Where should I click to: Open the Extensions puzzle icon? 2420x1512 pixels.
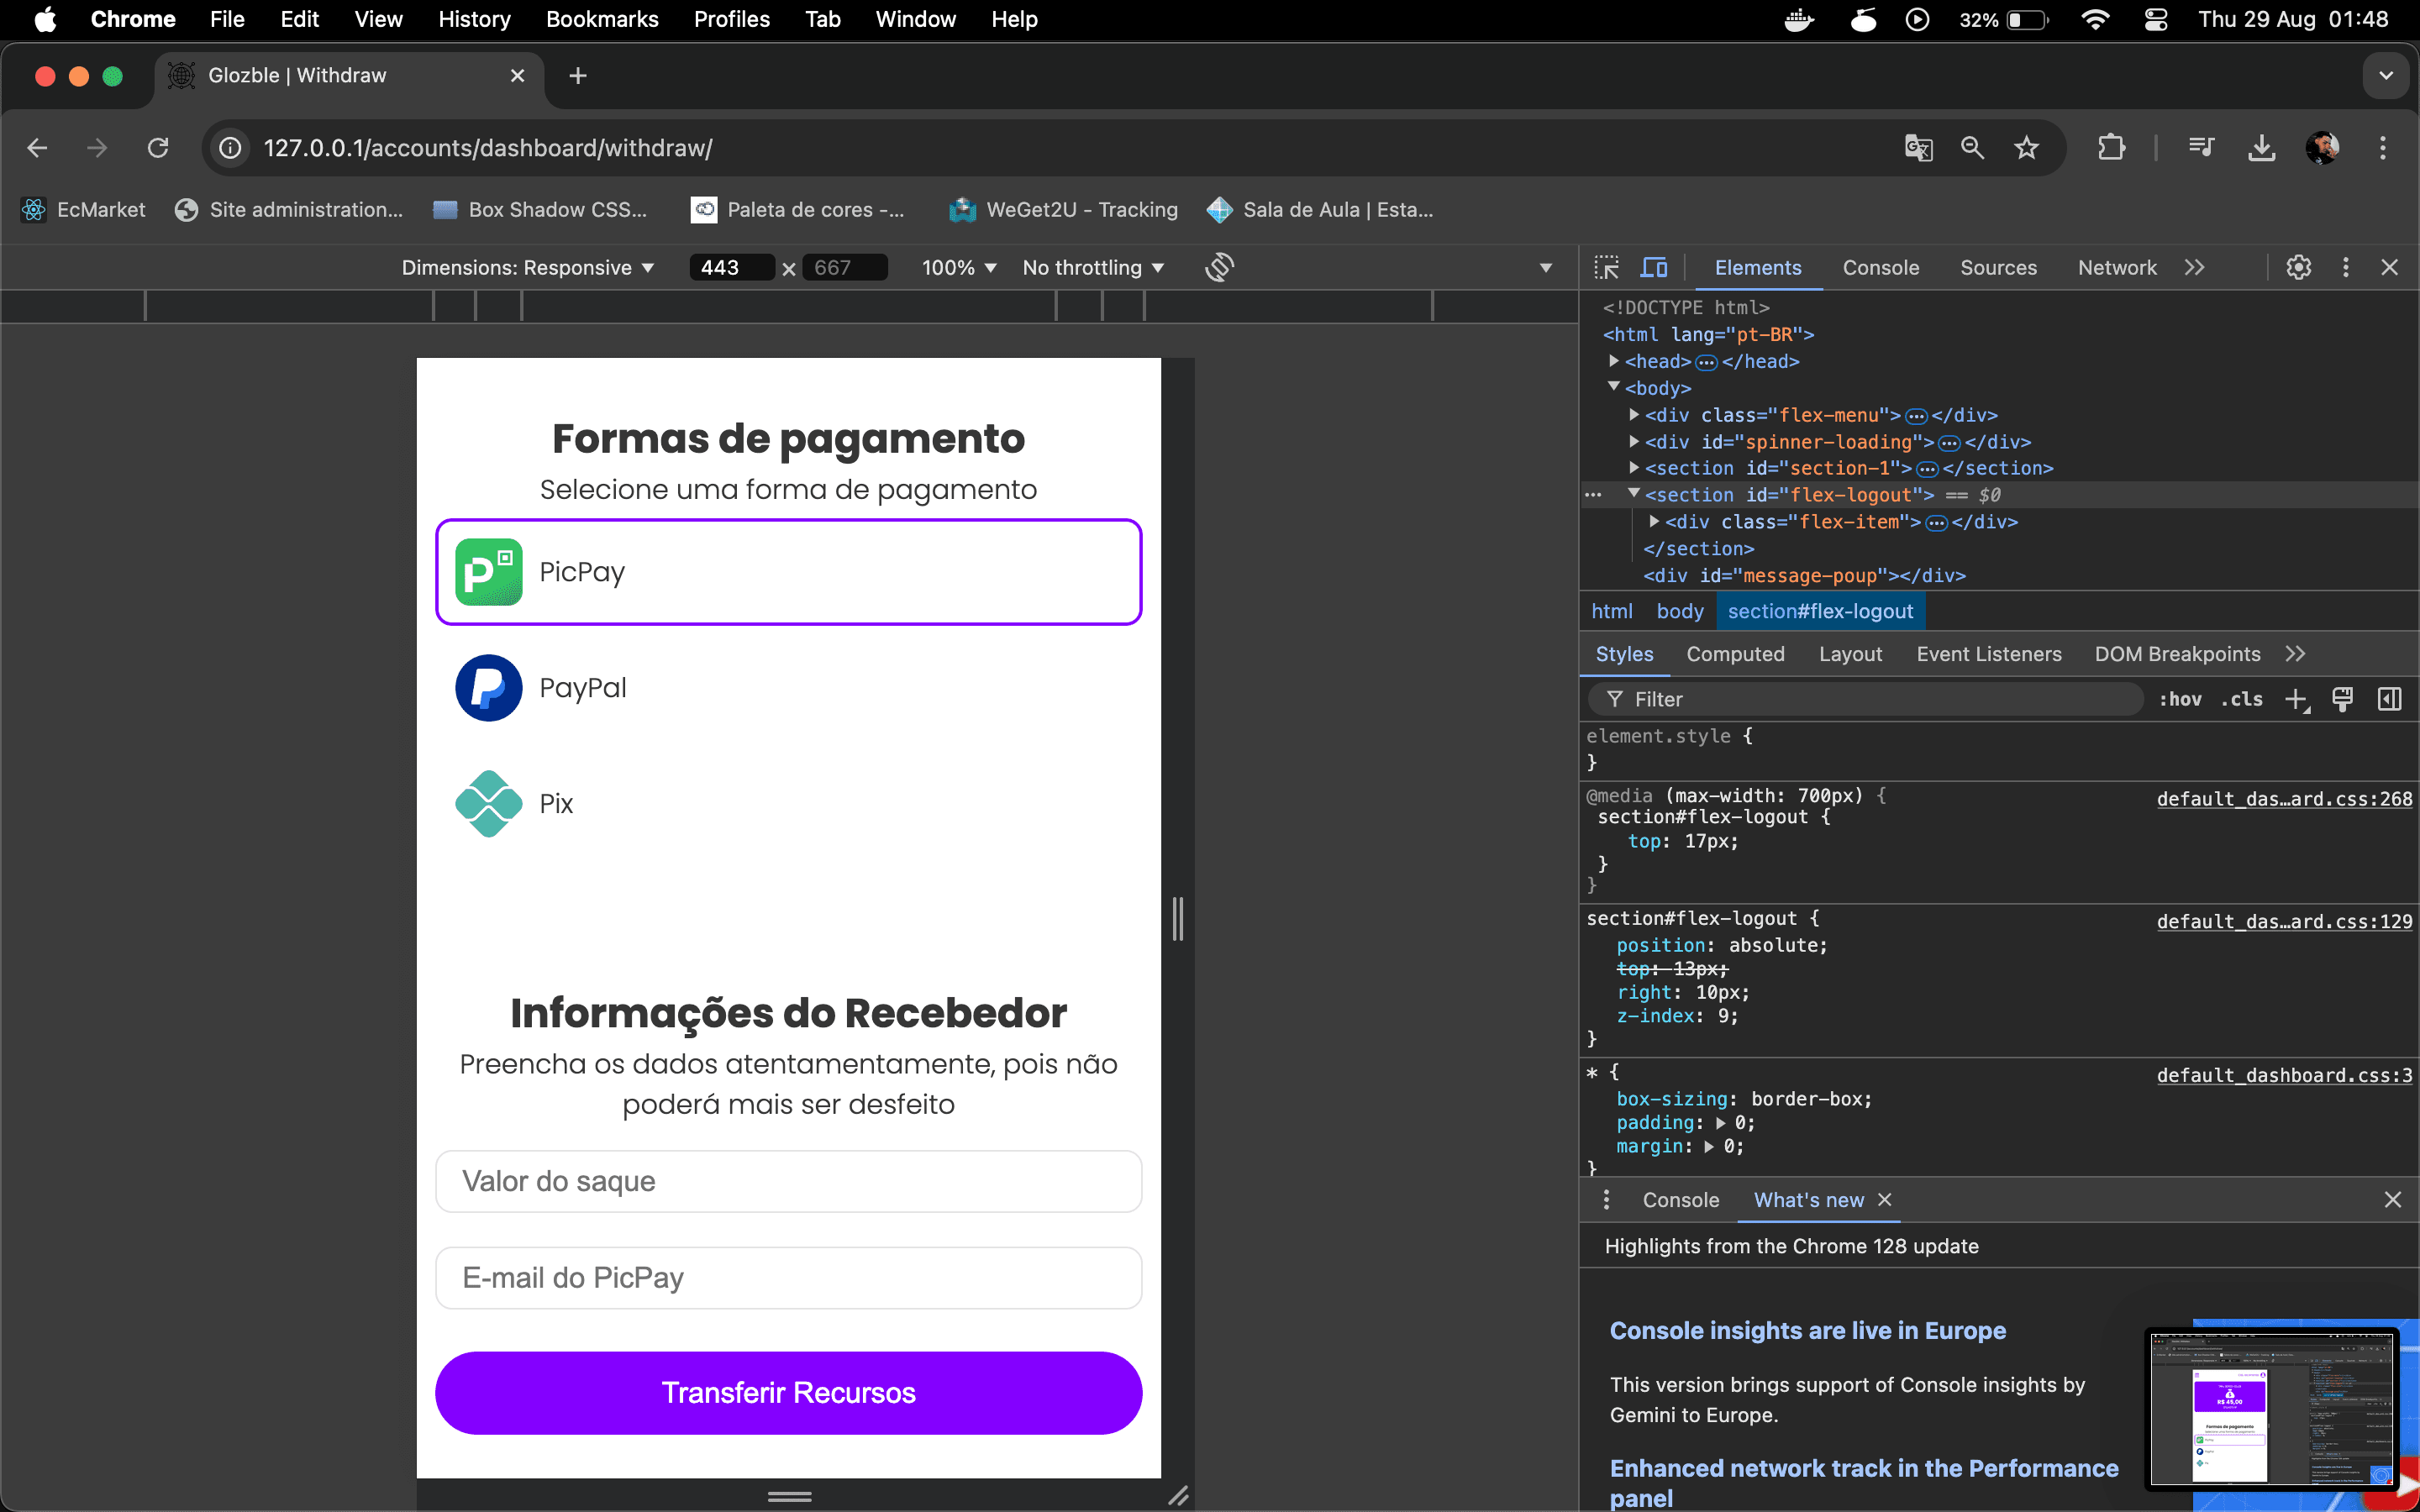(2111, 148)
